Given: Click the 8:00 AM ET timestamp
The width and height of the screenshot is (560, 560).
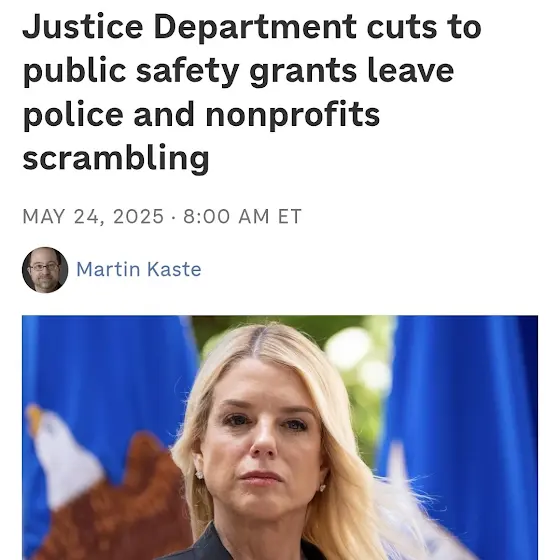Looking at the screenshot, I should (242, 216).
